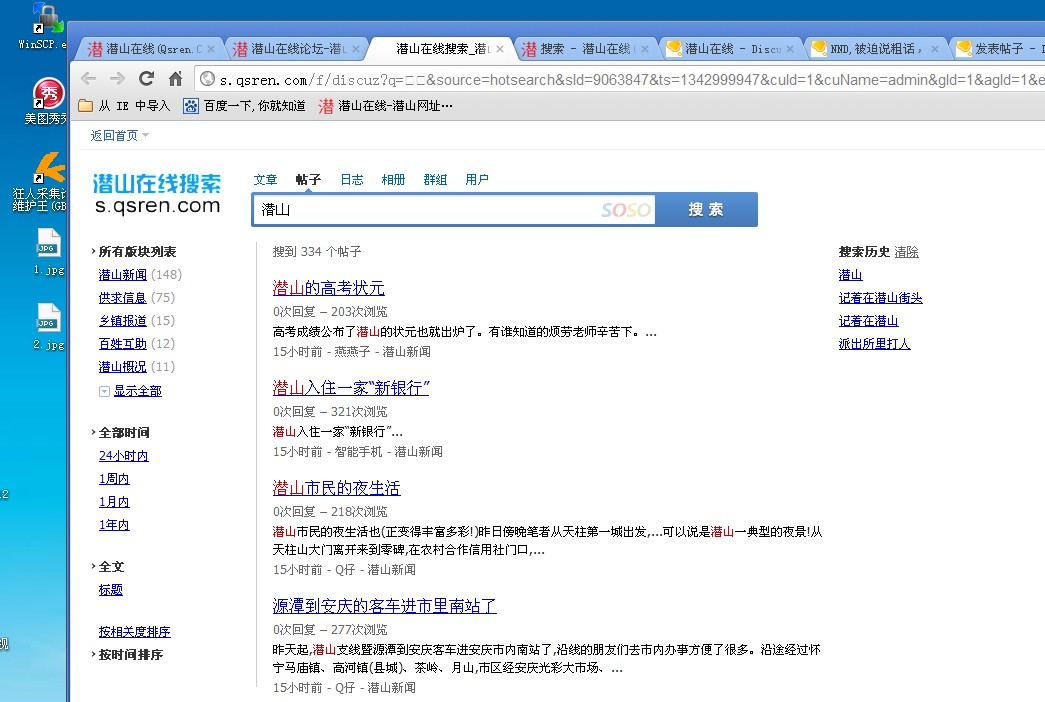Image resolution: width=1045 pixels, height=702 pixels.
Task: Sort results with 按相关度排序
Action: point(135,631)
